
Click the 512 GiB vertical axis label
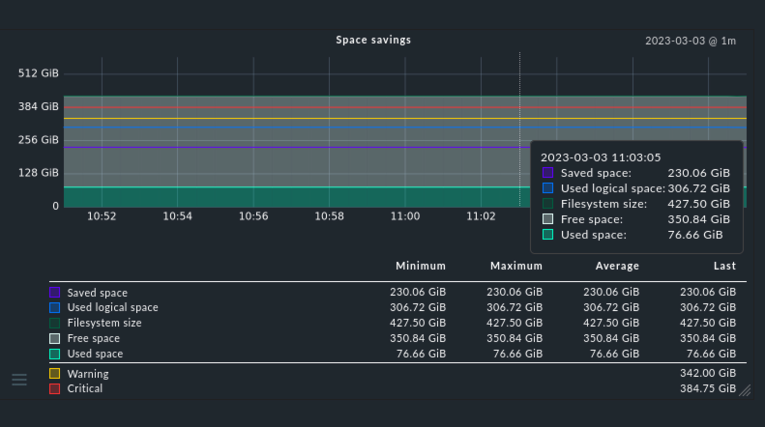pos(38,73)
